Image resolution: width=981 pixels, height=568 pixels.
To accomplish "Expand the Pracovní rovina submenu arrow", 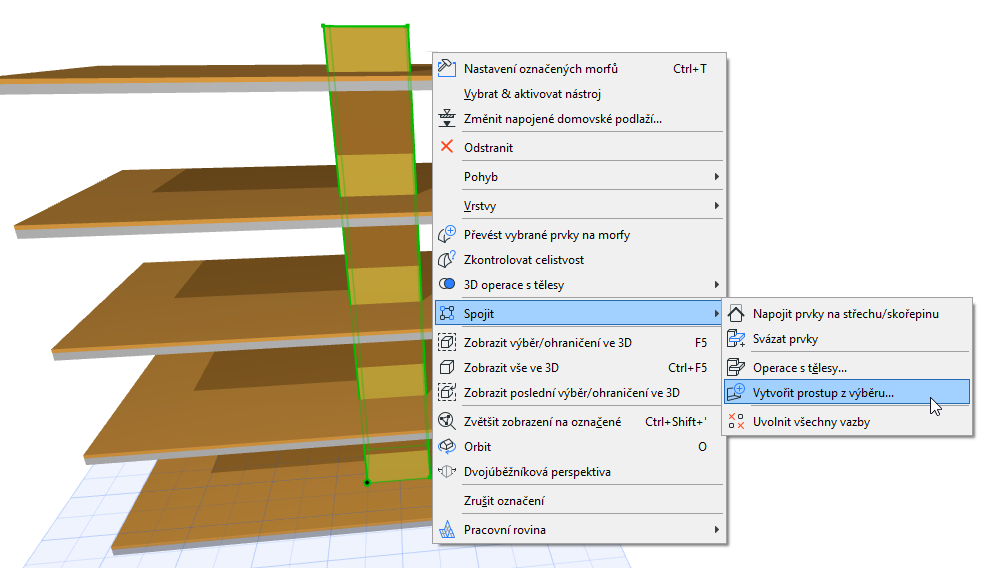I will pyautogui.click(x=716, y=529).
